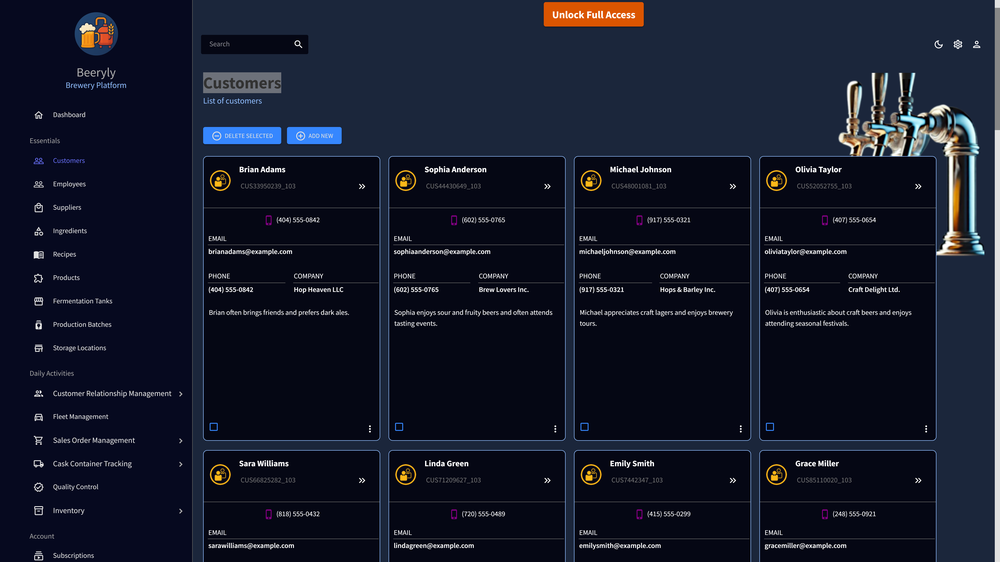Click Craft Delight Ltd. company text
This screenshot has height=562, width=1000.
874,290
